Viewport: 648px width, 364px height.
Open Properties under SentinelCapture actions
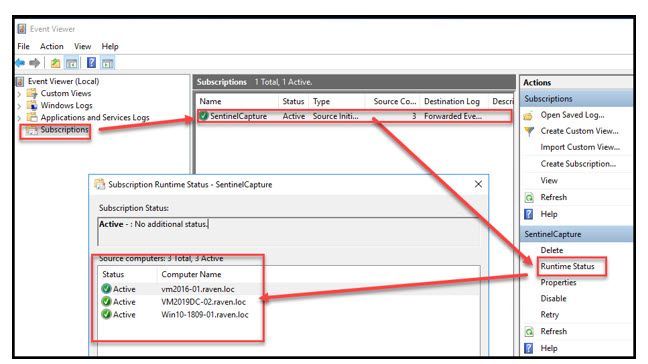point(558,282)
